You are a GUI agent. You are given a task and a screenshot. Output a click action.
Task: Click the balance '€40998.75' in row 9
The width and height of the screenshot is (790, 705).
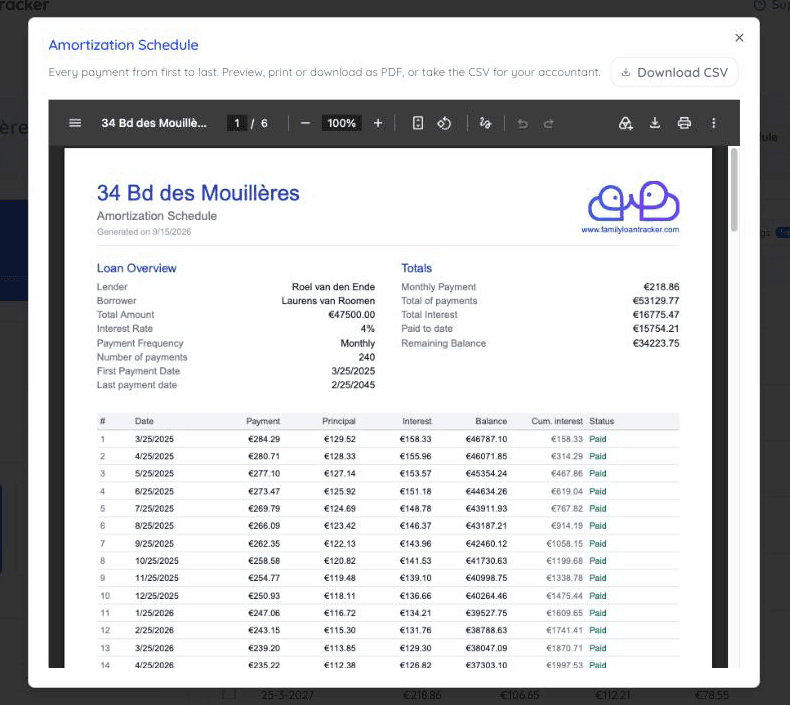click(486, 578)
